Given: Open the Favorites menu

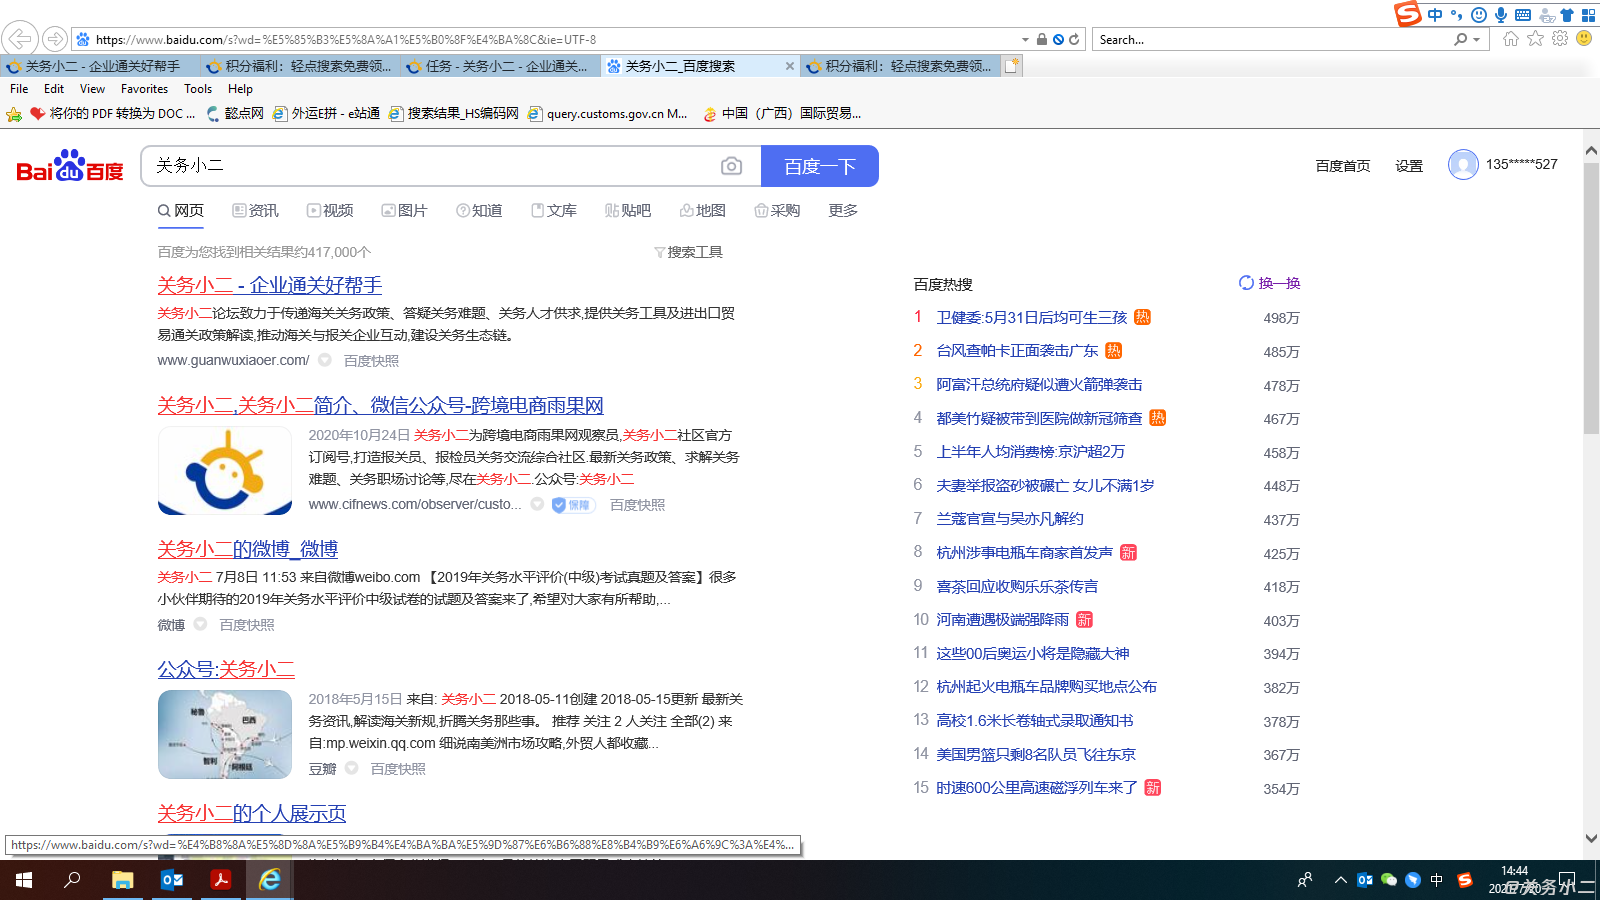Looking at the screenshot, I should 144,89.
